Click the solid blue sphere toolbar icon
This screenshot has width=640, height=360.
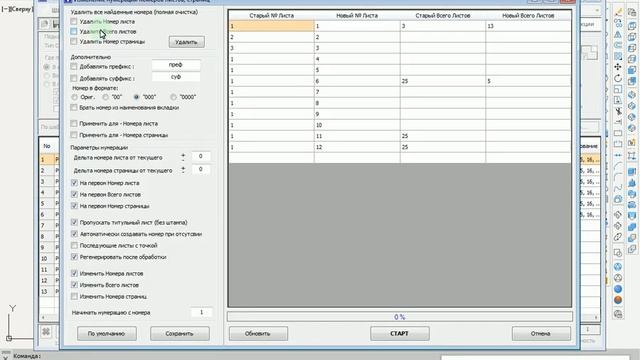tap(618, 289)
